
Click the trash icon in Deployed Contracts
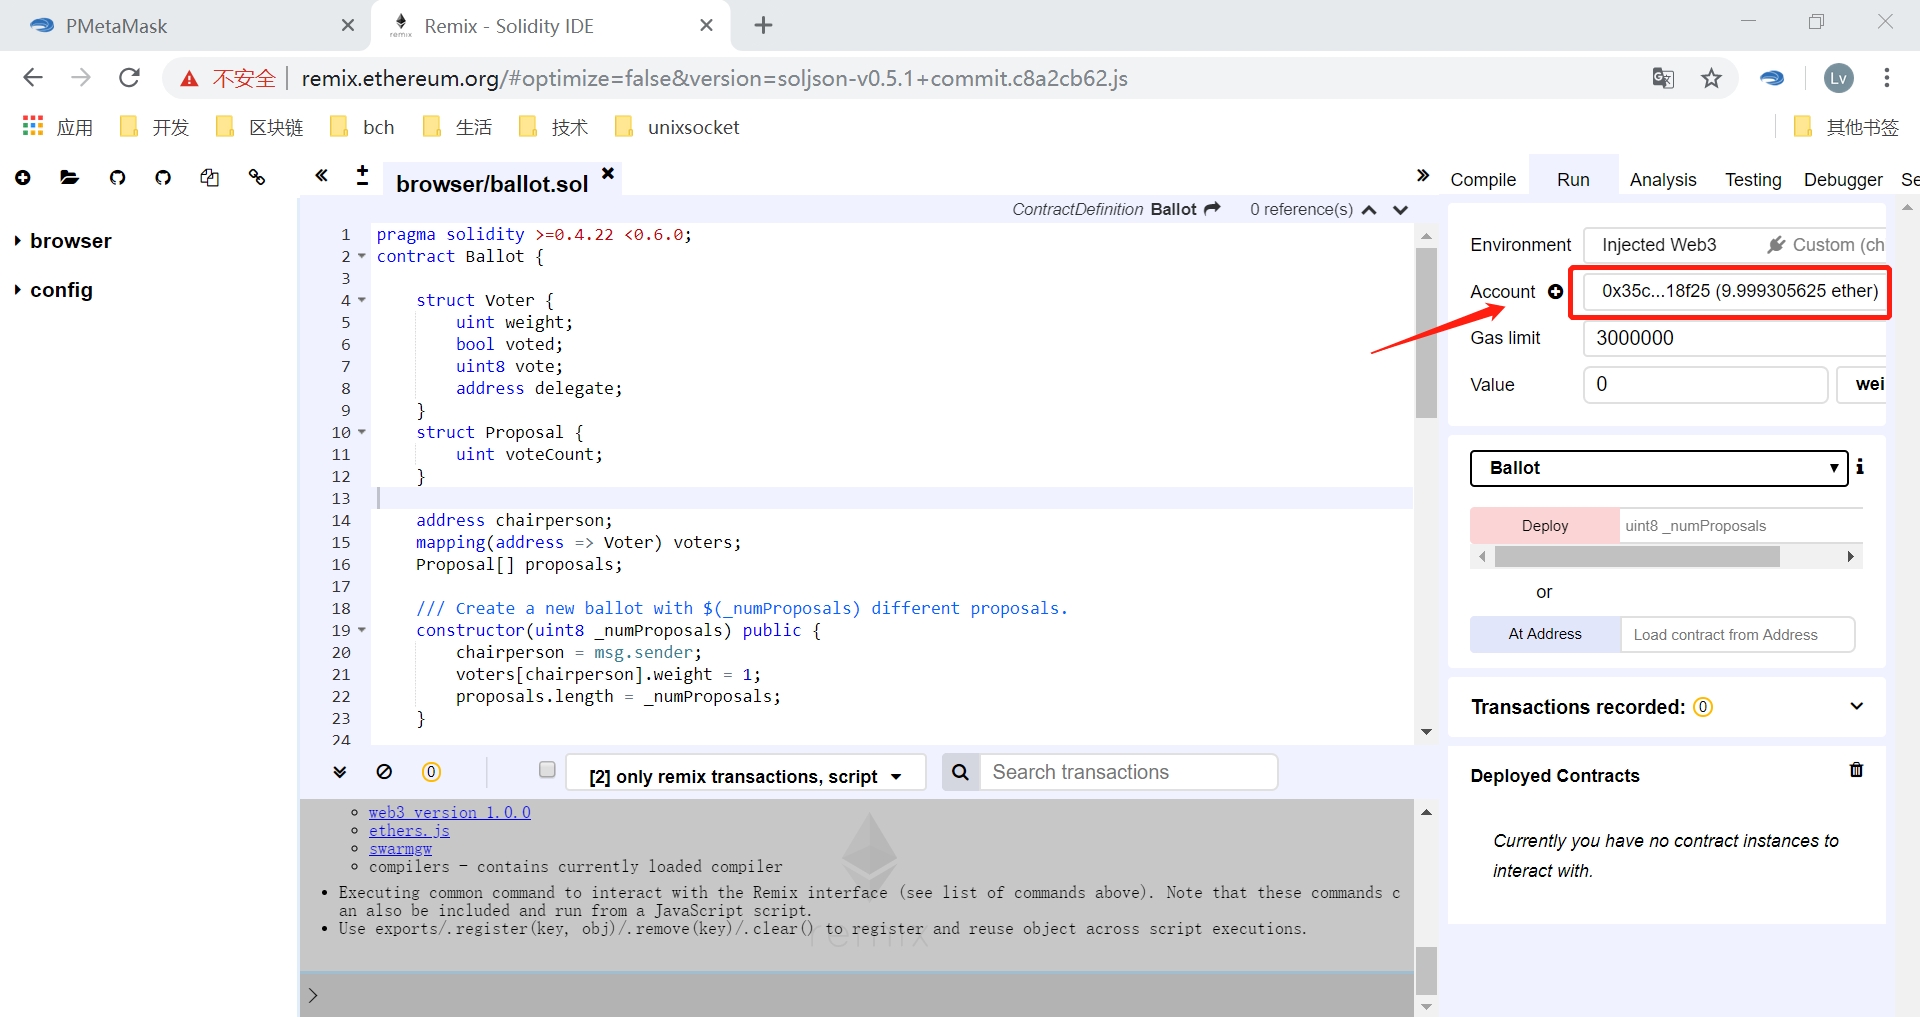click(1856, 770)
